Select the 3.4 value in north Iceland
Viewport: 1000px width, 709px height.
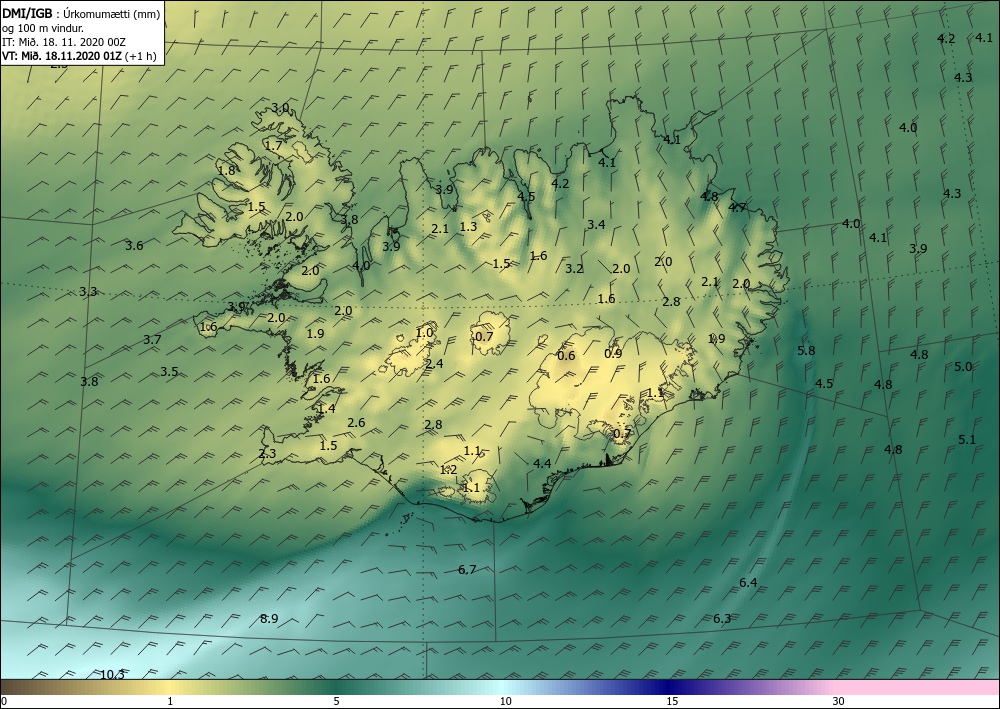pos(596,224)
